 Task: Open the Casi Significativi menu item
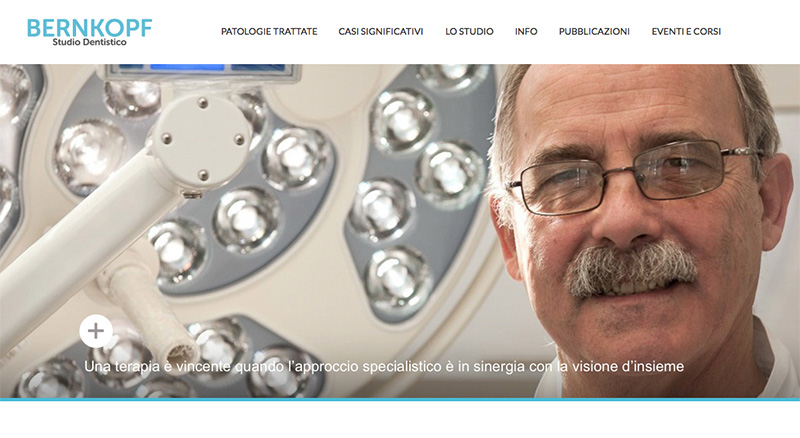(381, 32)
